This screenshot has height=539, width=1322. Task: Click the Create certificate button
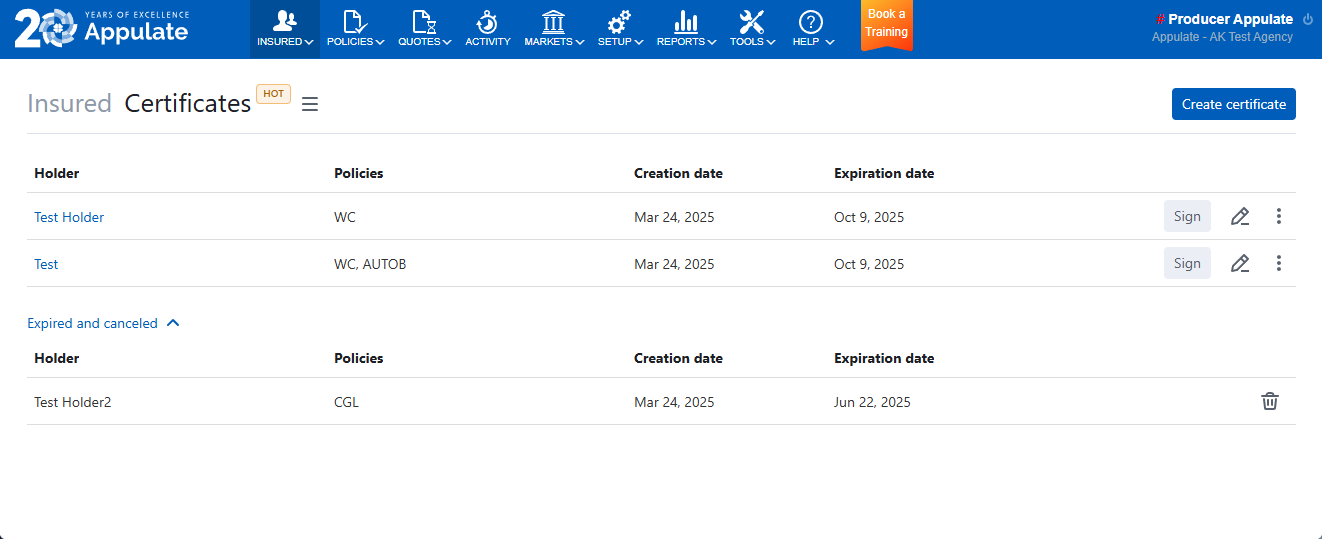[1233, 104]
